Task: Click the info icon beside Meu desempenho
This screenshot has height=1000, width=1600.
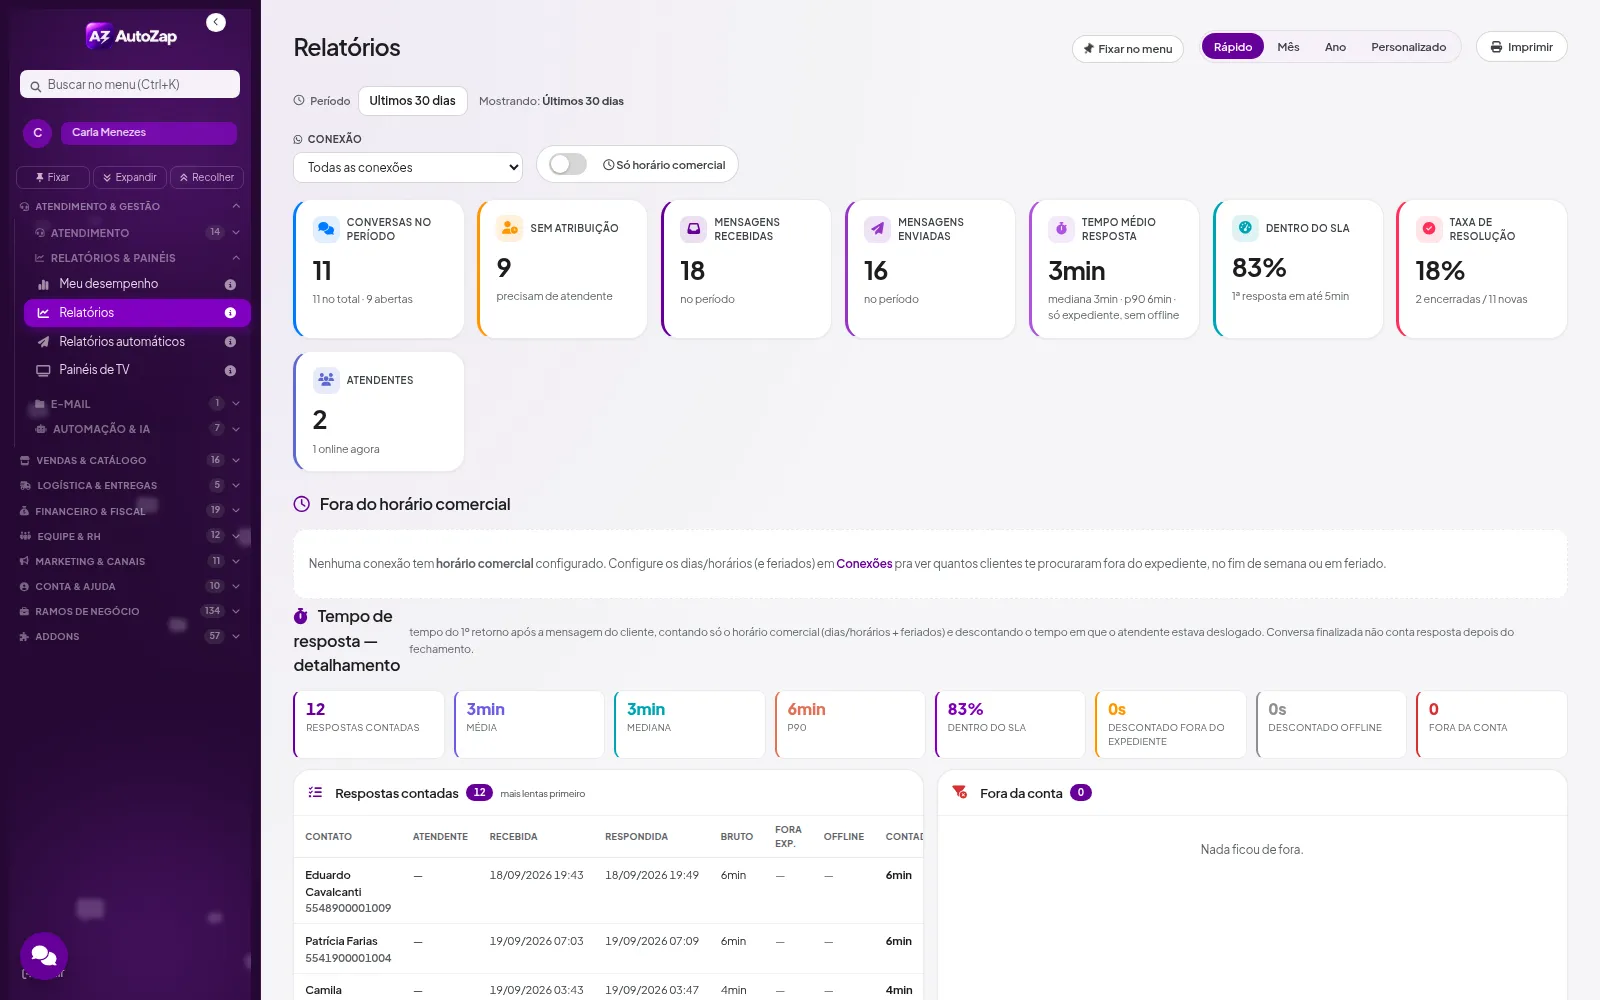Action: pos(230,284)
